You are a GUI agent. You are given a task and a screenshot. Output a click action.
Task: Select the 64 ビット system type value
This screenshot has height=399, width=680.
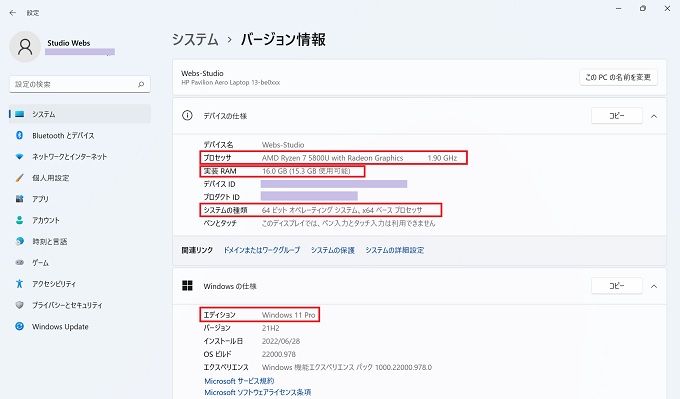tap(342, 210)
